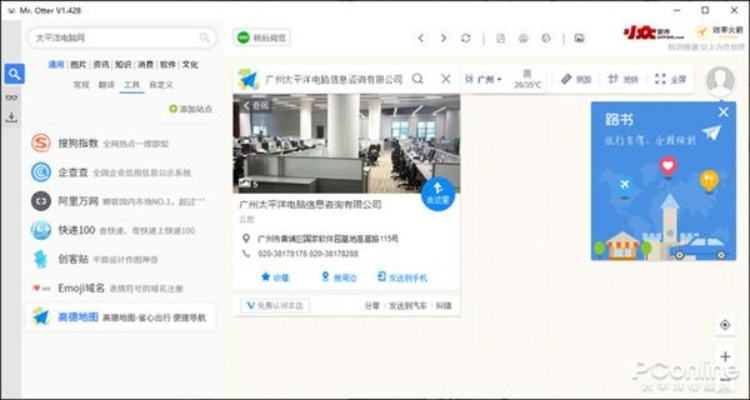
Task: Click the weather 26/35℃ indicator
Action: point(527,79)
